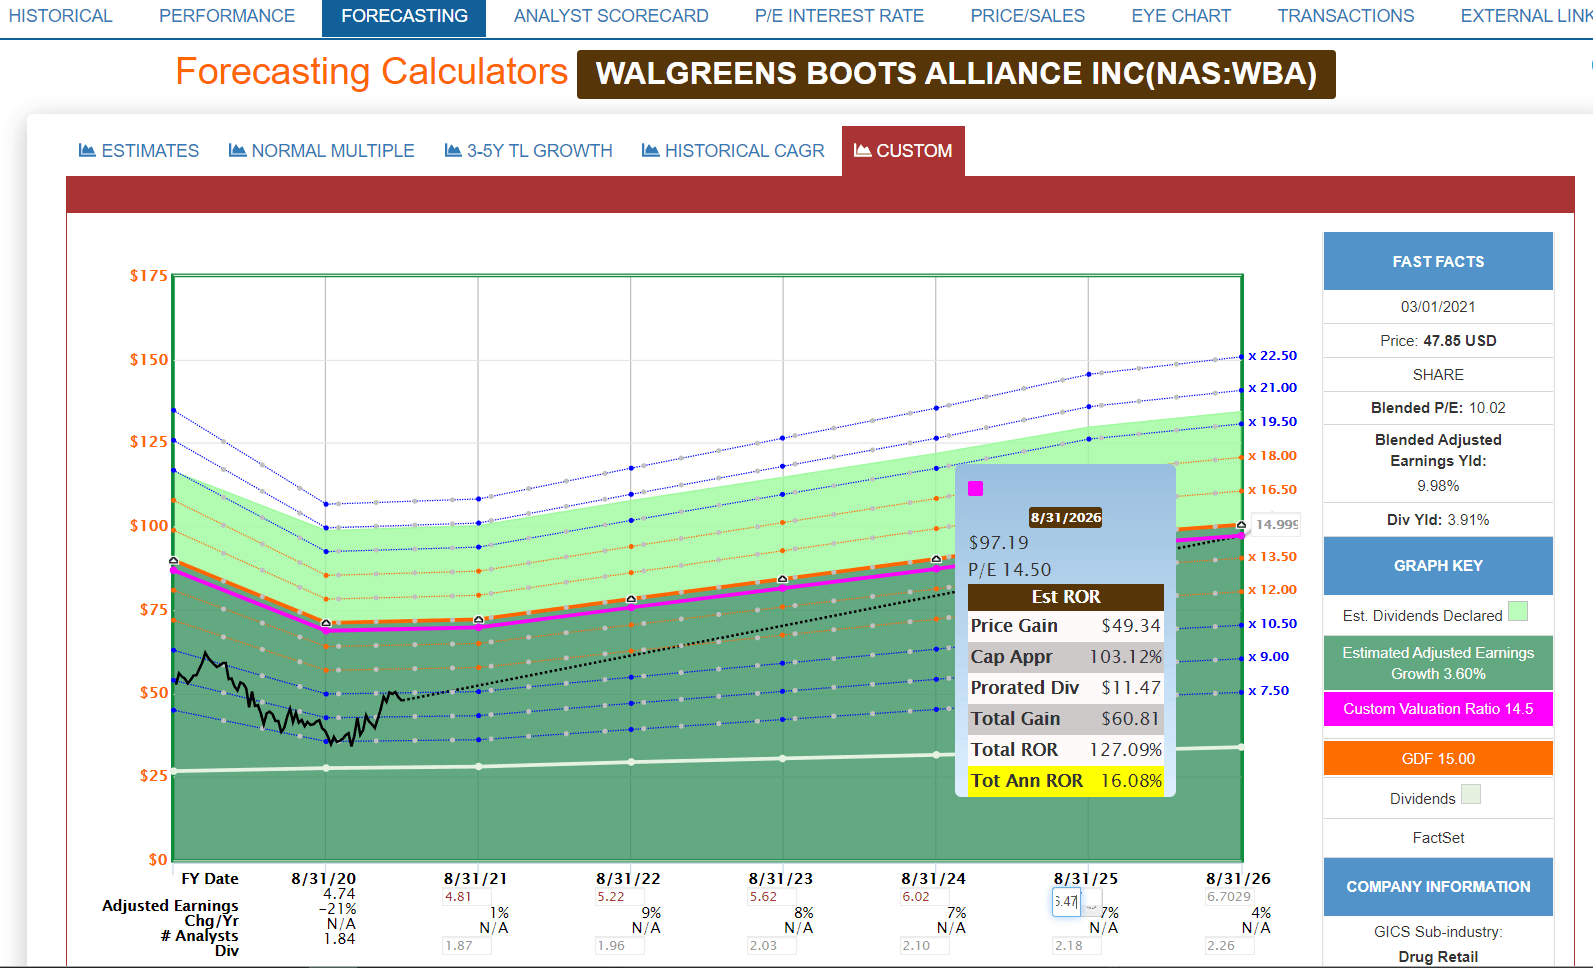The height and width of the screenshot is (968, 1593).
Task: Click the COMPANY INFORMATION header
Action: [x=1438, y=887]
